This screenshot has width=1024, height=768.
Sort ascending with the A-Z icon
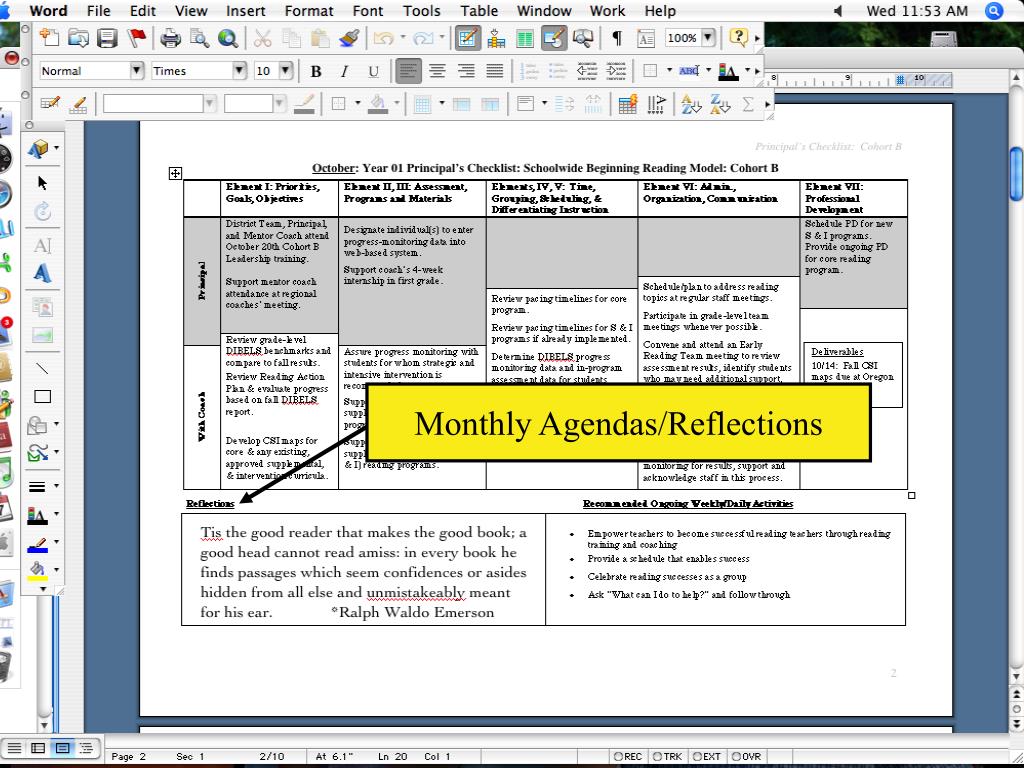point(690,104)
